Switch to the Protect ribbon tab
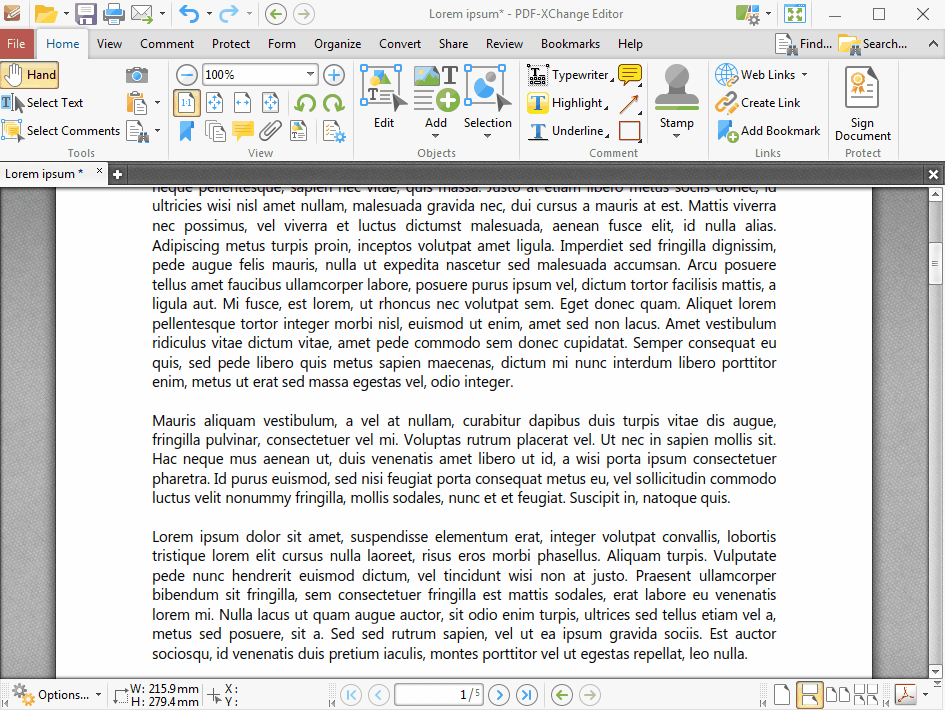 pos(231,44)
